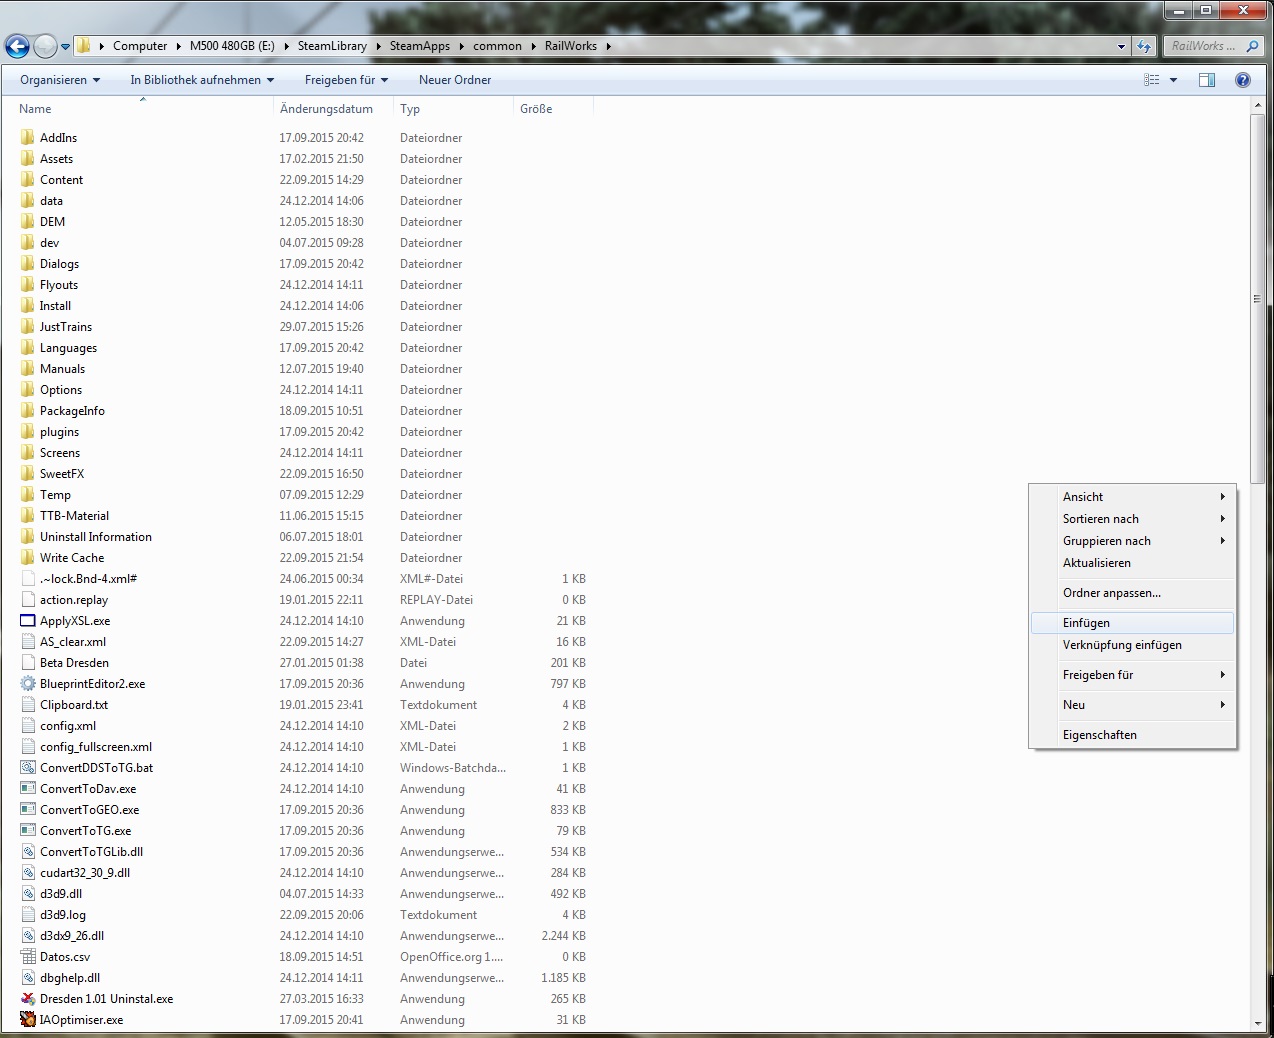Click the Computer breadcrumb segment

click(140, 46)
